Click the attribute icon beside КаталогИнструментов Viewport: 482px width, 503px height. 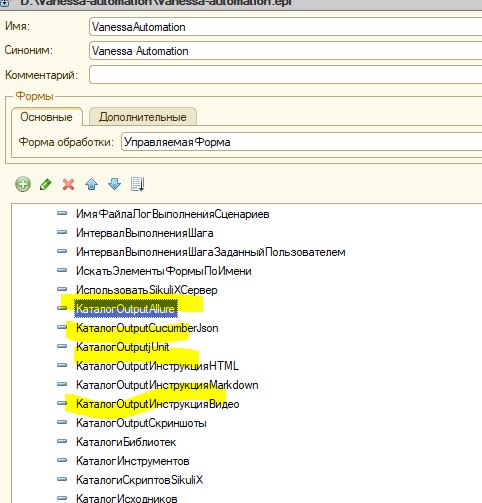[x=62, y=460]
